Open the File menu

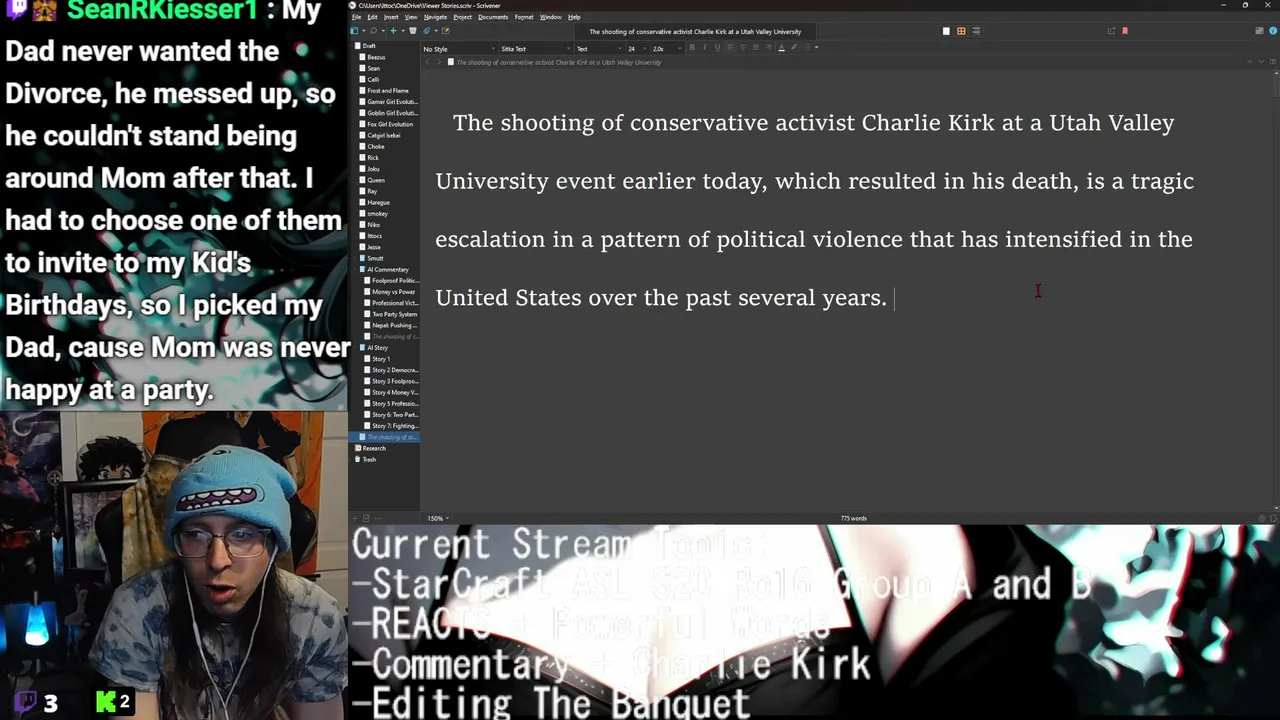click(x=356, y=17)
